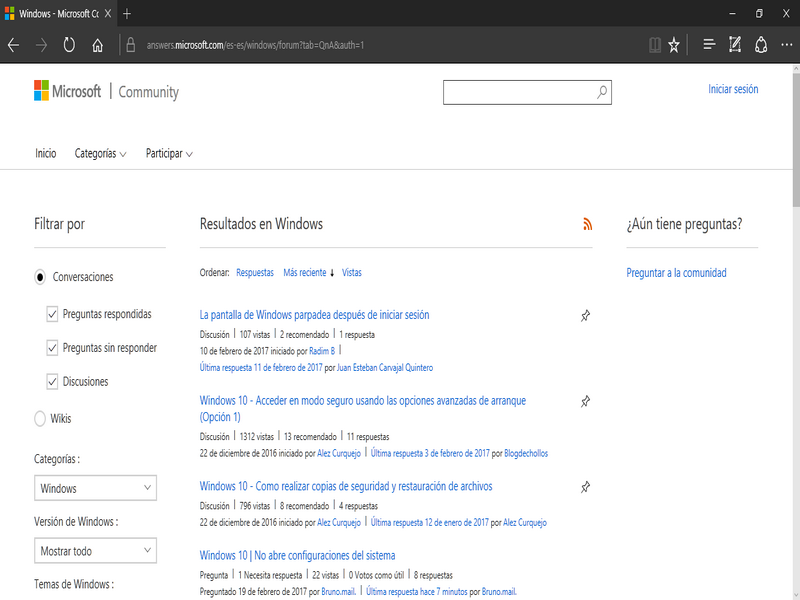This screenshot has height=600, width=800.
Task: Open a new tab with plus icon
Action: click(x=127, y=14)
